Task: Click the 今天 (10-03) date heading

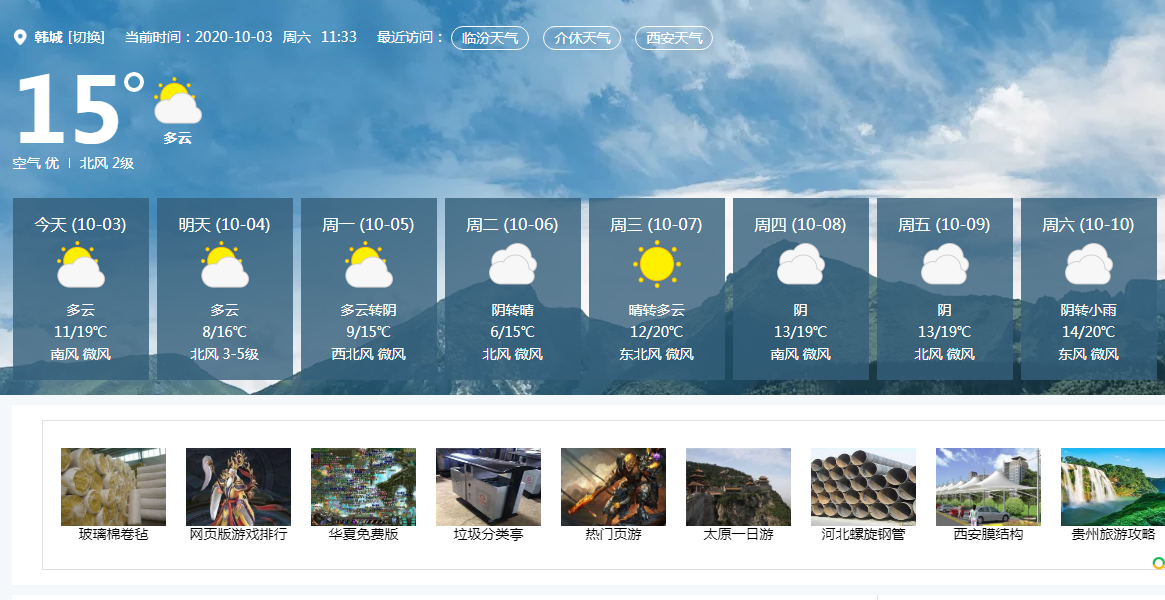Action: coord(80,224)
